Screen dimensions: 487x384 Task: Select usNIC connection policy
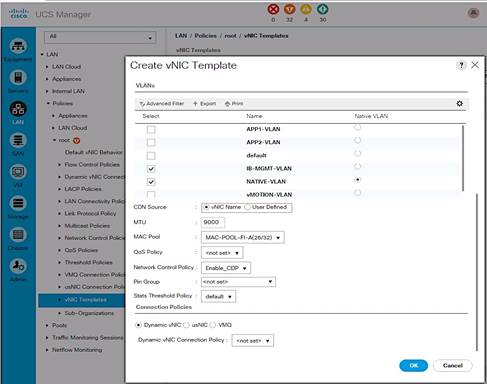click(x=186, y=325)
